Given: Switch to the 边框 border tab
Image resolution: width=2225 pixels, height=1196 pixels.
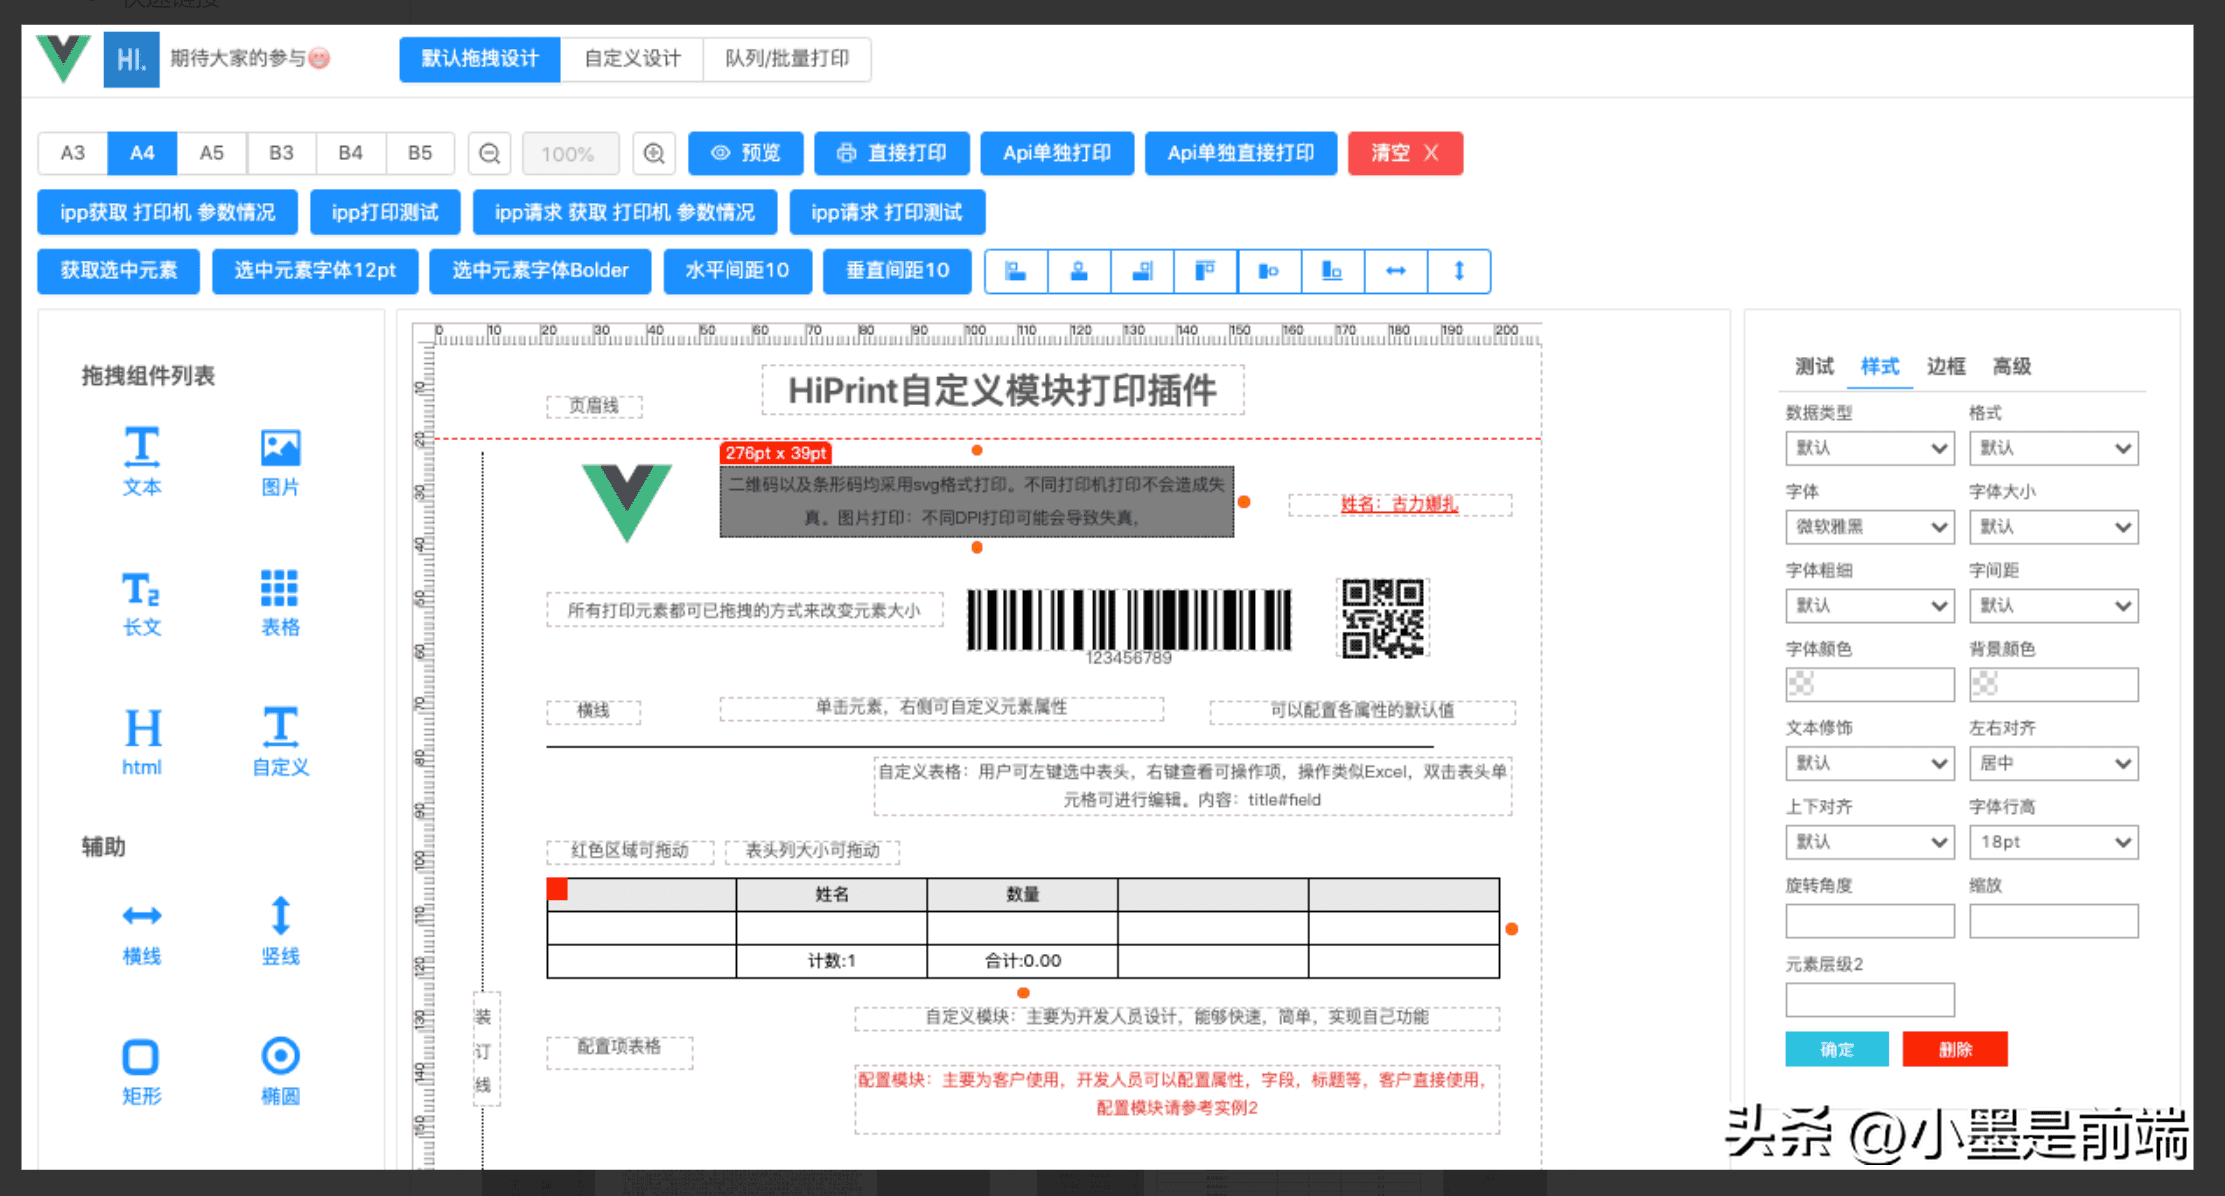Looking at the screenshot, I should tap(1945, 366).
